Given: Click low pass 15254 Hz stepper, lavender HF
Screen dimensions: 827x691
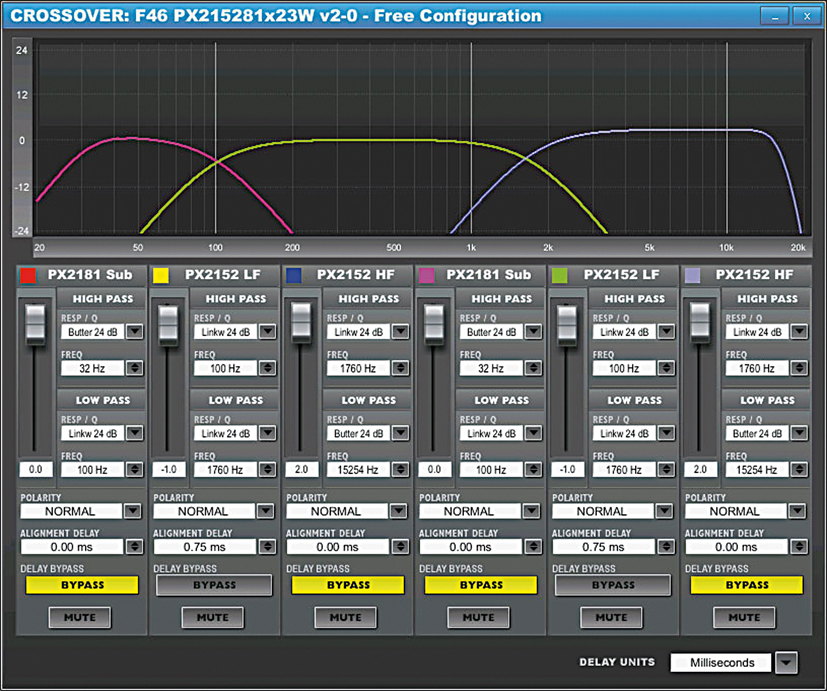Looking at the screenshot, I should 799,469.
